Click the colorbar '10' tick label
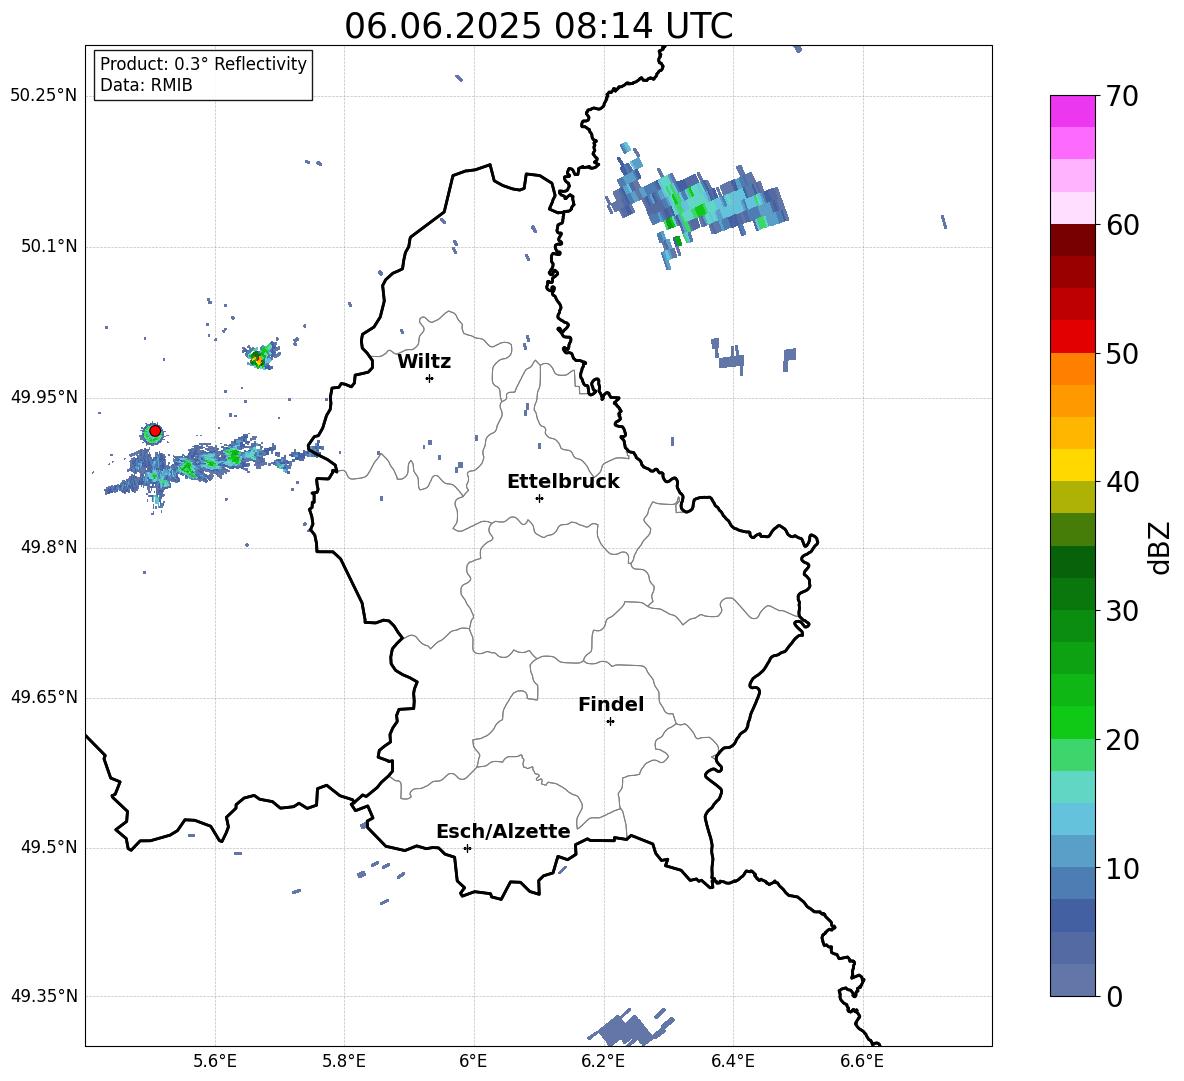1184x1081 pixels. [x=1121, y=868]
